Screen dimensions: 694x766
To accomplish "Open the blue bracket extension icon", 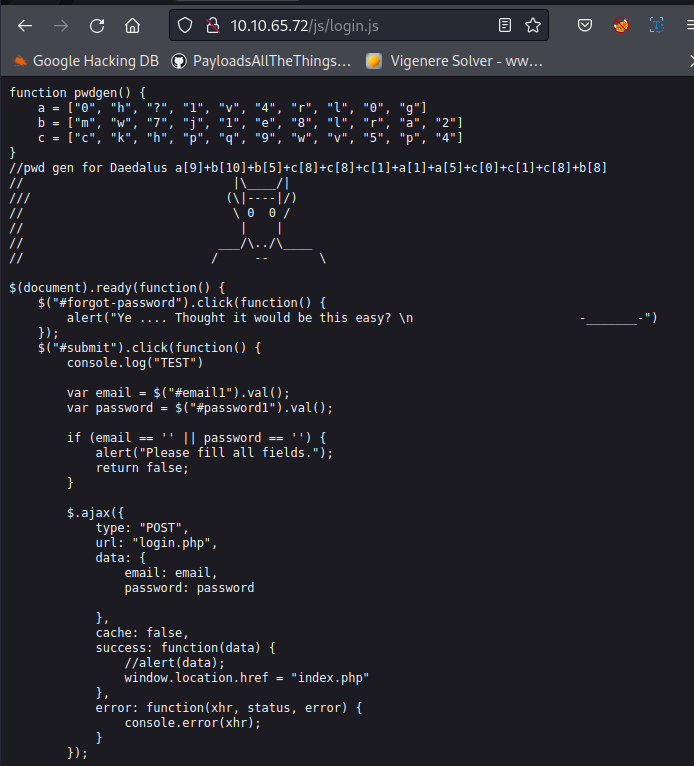I will click(657, 25).
